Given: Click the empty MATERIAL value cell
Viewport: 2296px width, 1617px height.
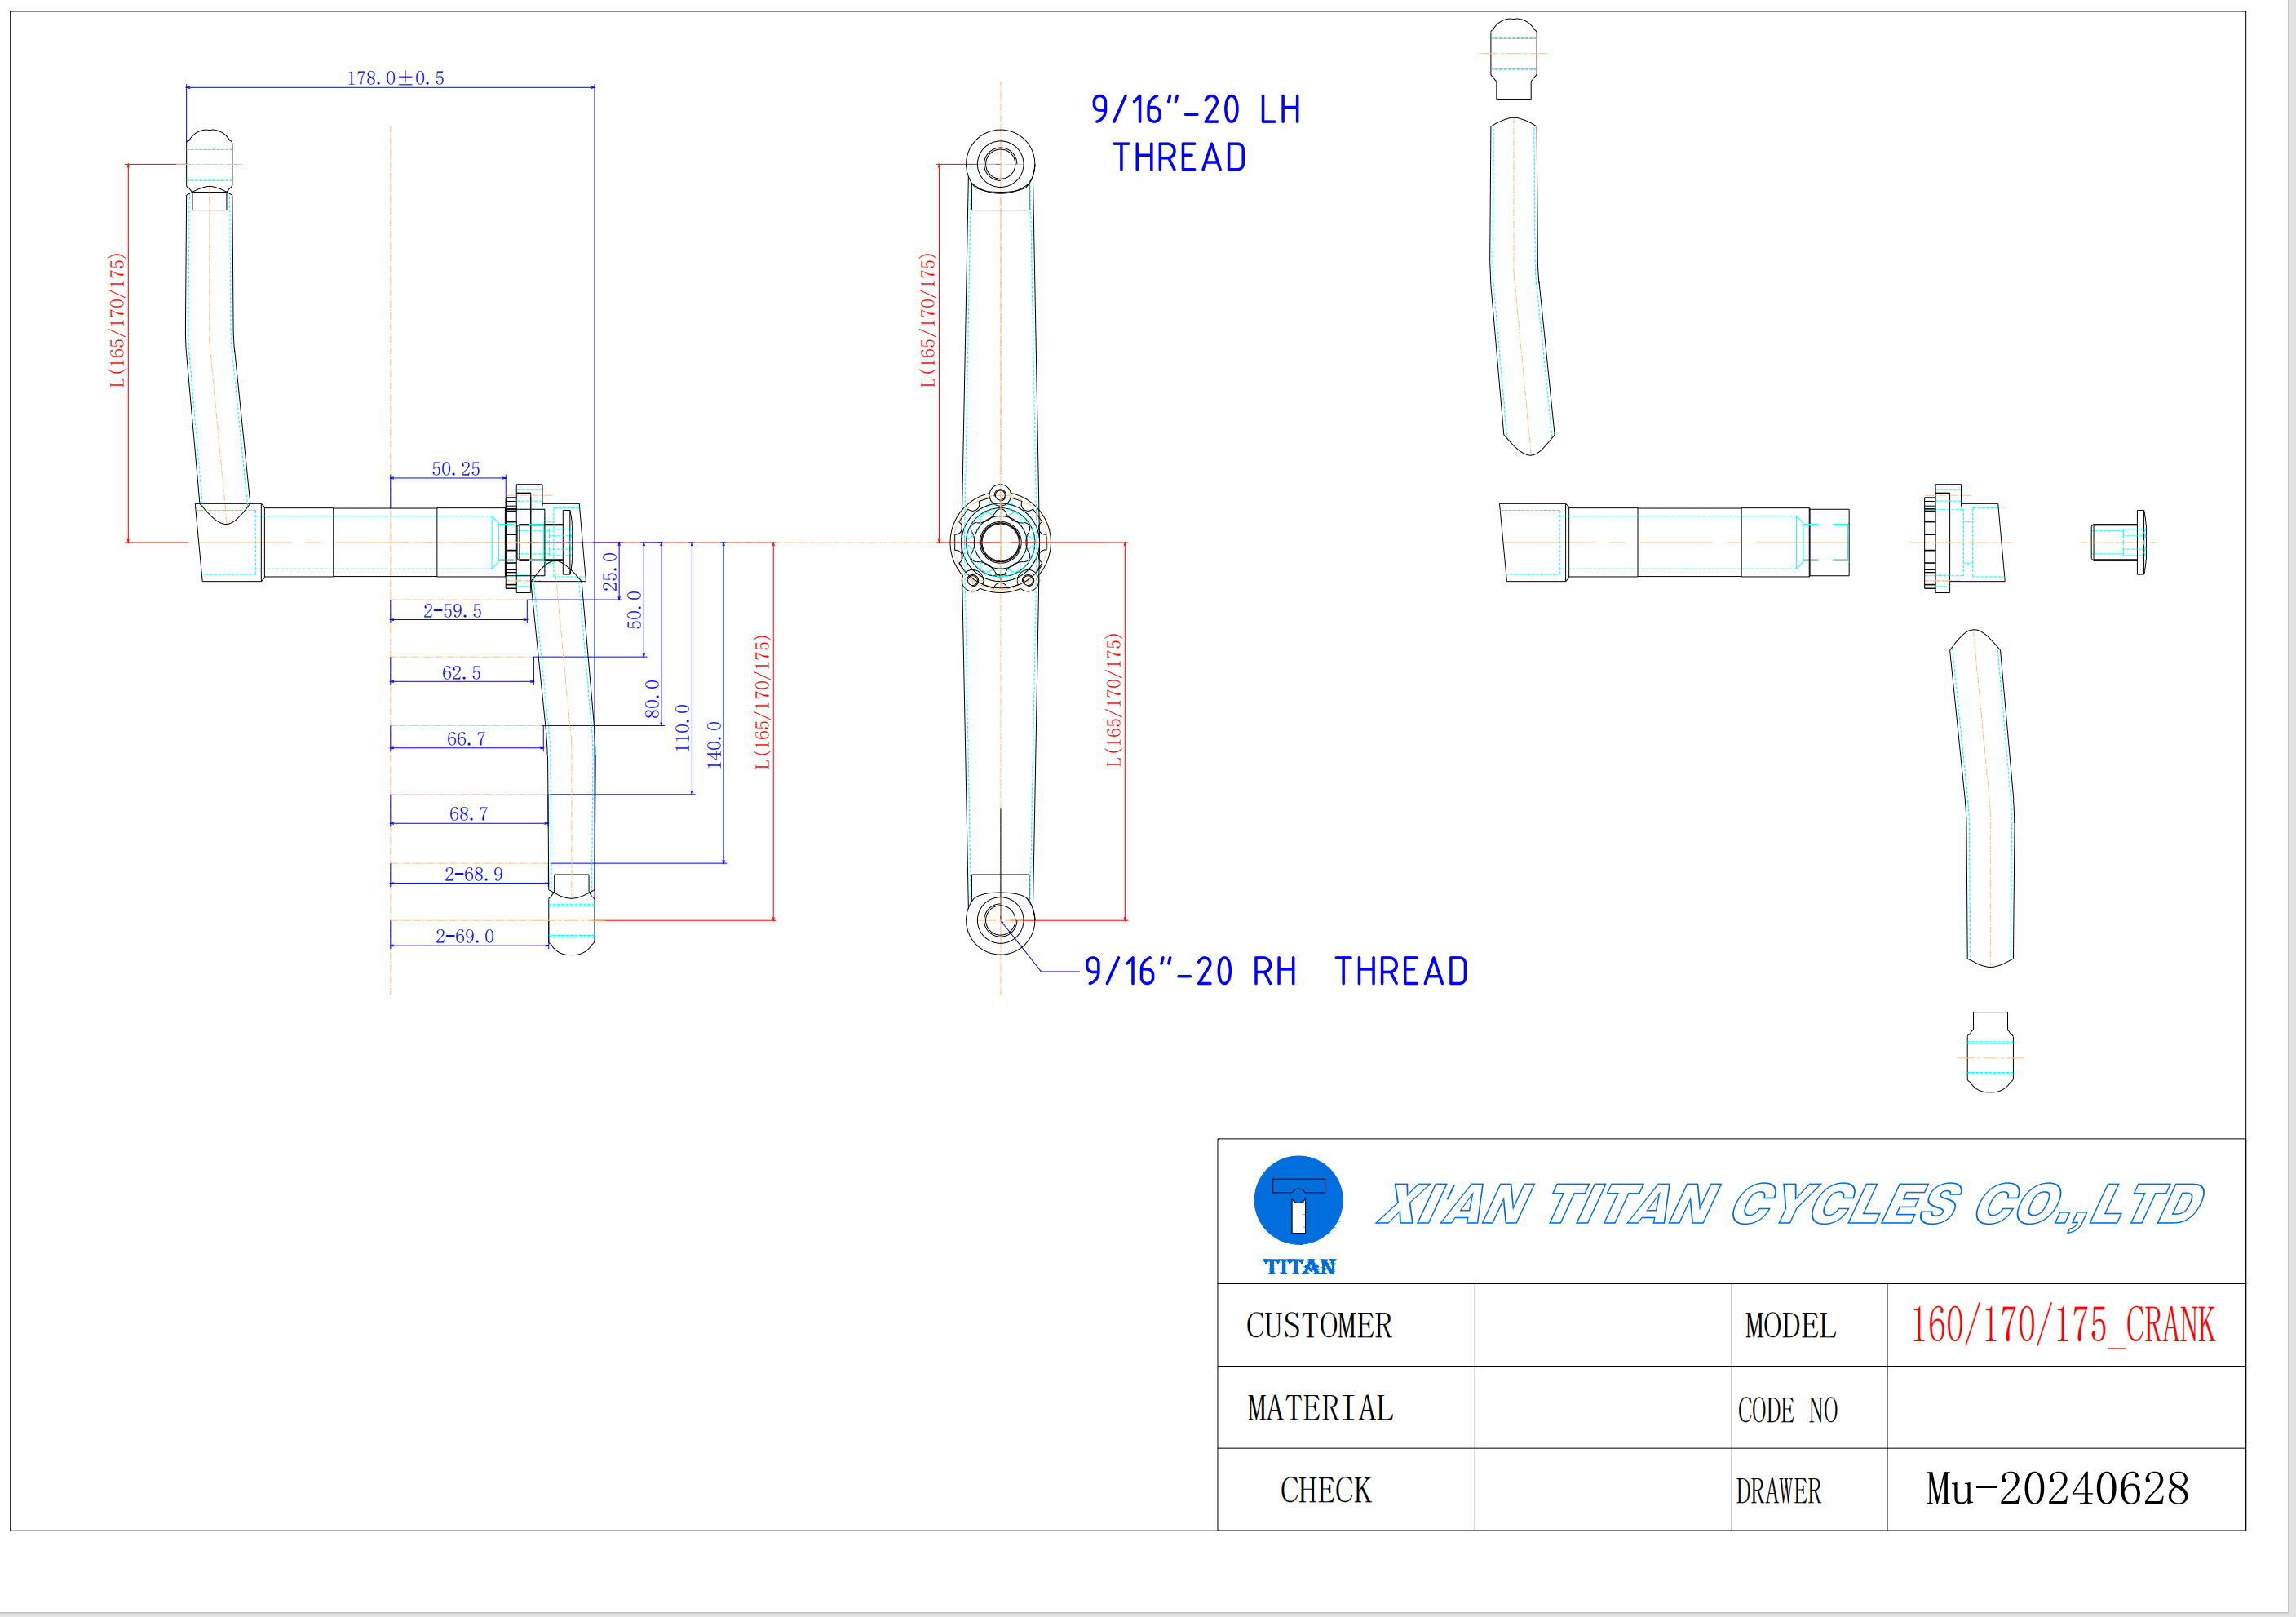Looking at the screenshot, I should pos(1602,1407).
